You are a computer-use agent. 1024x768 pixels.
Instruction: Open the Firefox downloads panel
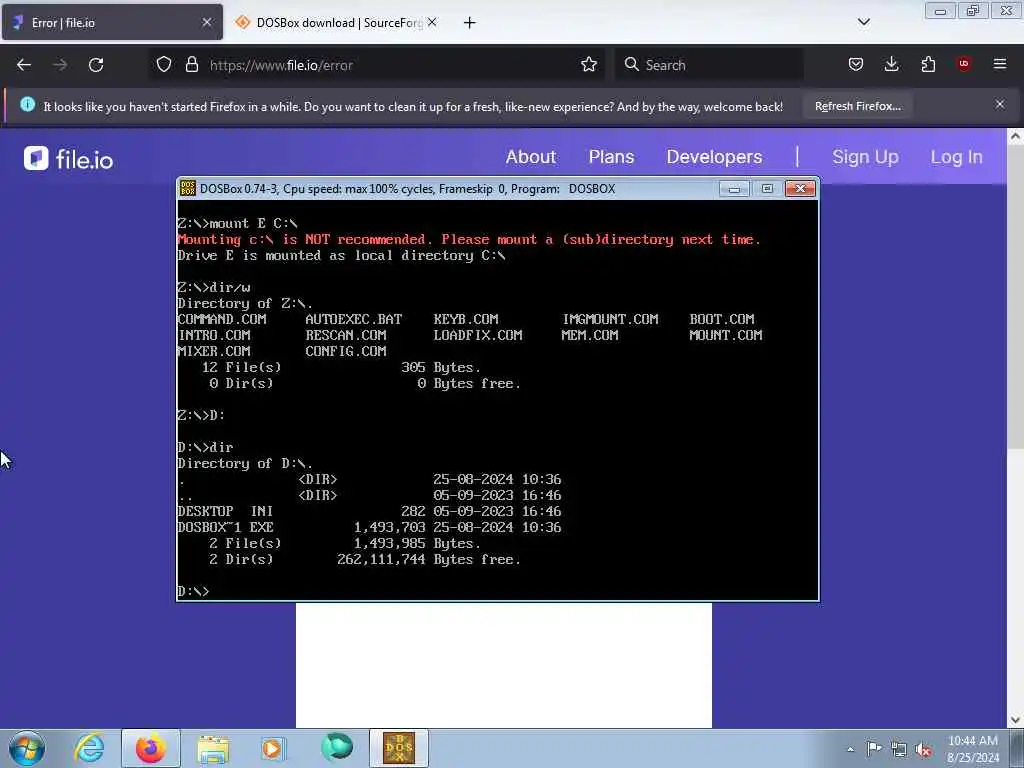click(x=891, y=65)
